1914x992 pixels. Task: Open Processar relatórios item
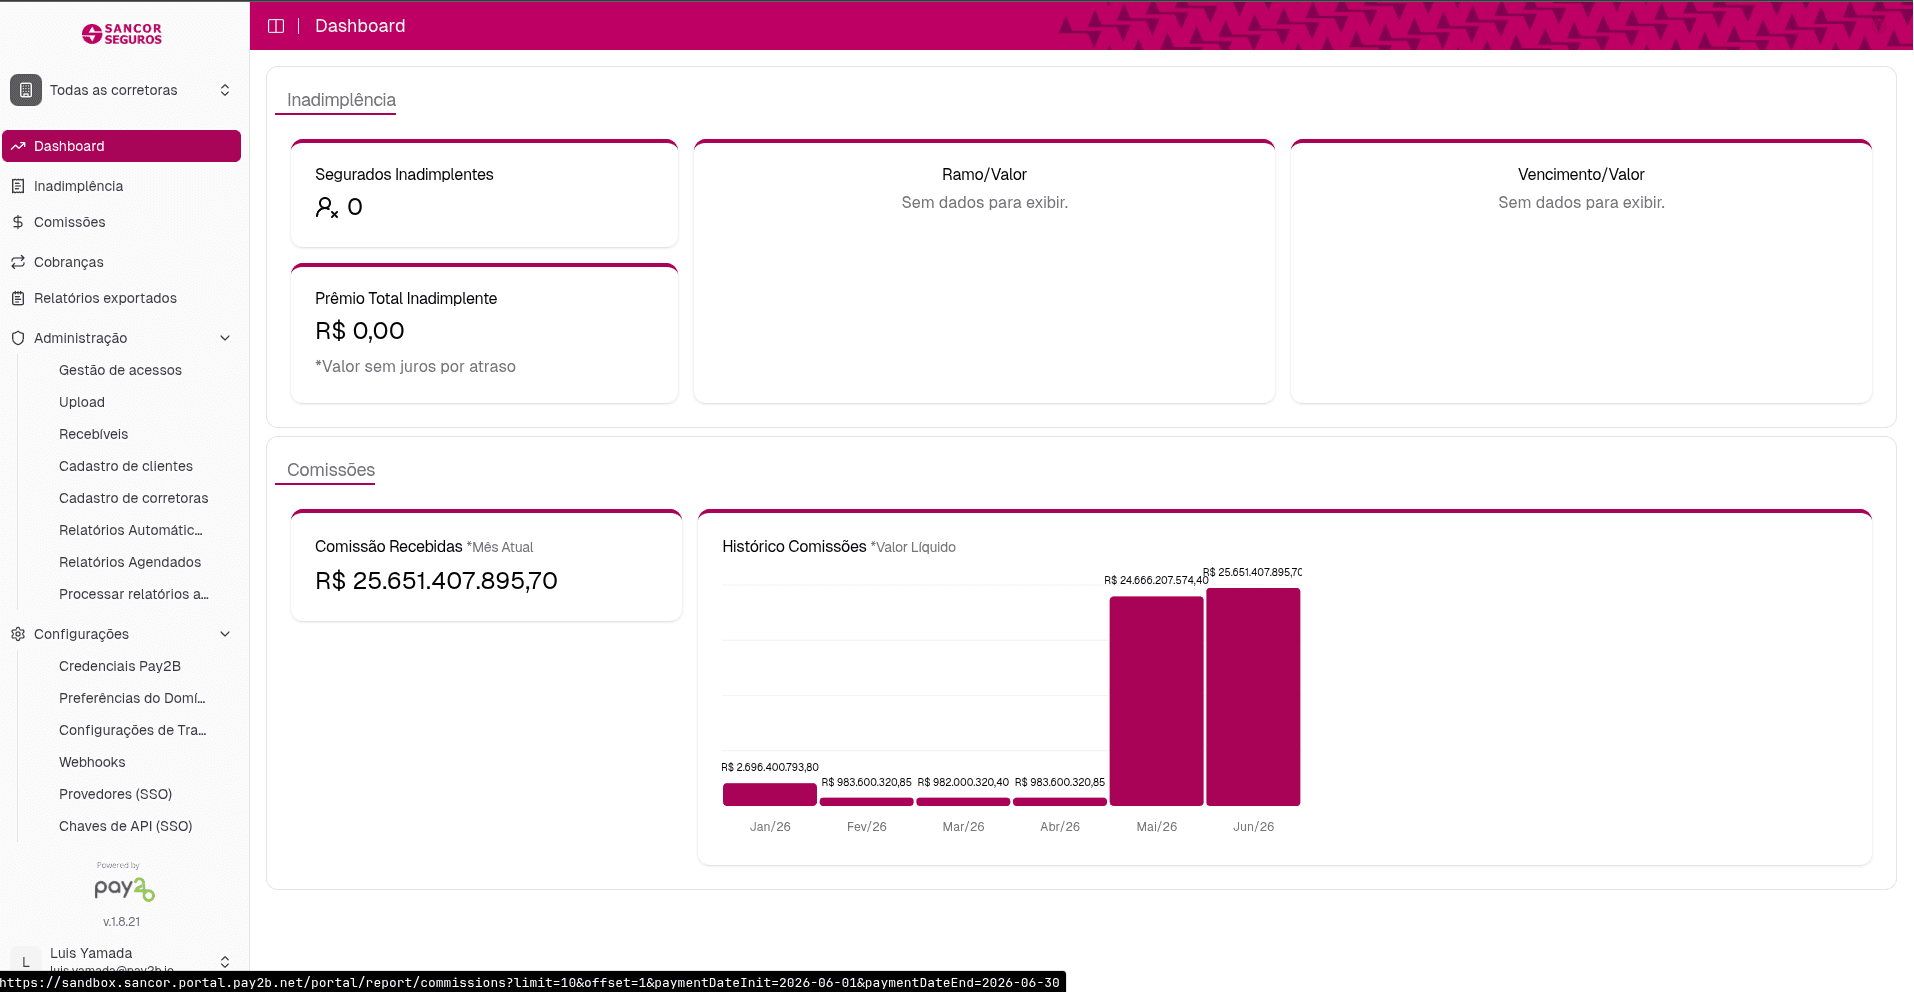tap(134, 594)
